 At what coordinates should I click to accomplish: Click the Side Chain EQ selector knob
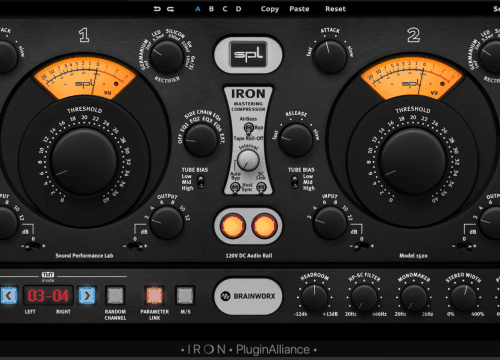201,140
